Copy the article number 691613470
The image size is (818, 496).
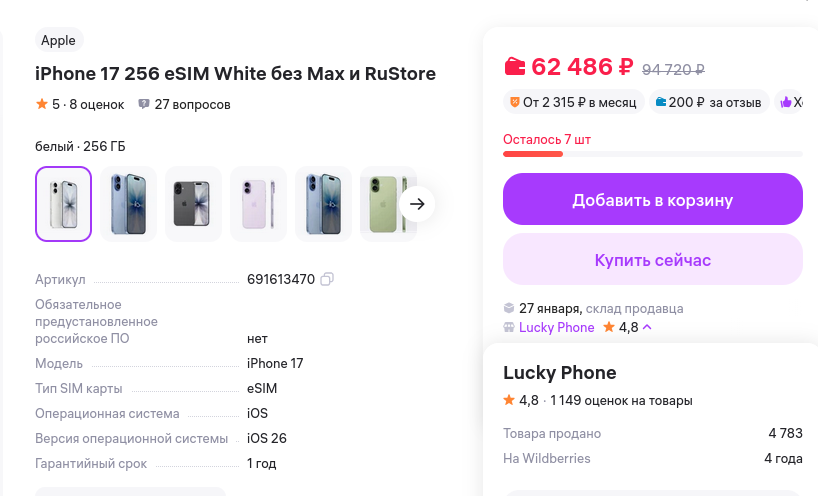point(327,279)
